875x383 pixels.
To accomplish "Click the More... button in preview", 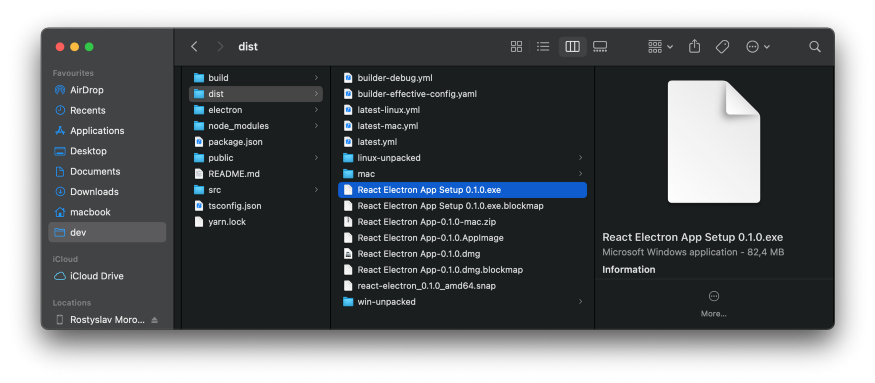I will point(714,304).
